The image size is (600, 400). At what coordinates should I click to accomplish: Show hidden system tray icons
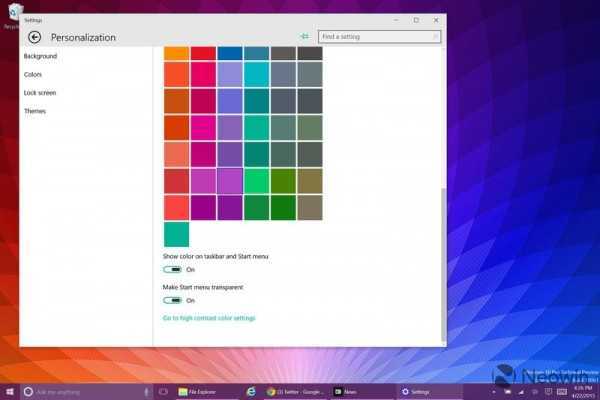494,392
